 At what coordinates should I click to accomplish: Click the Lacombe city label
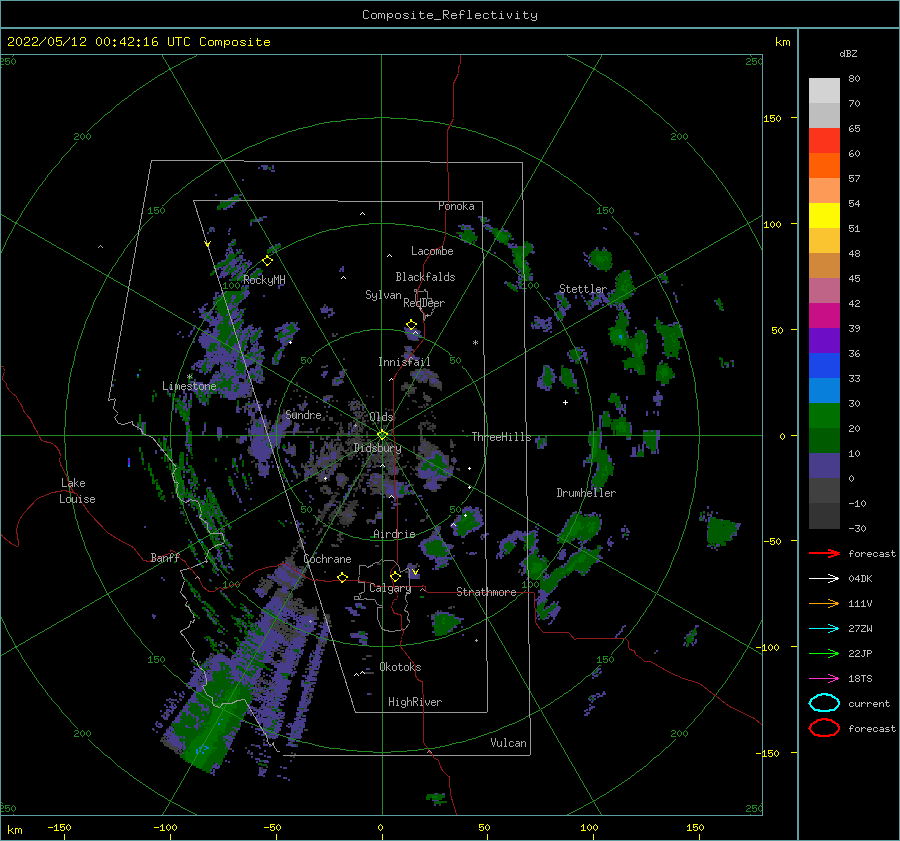pos(432,251)
